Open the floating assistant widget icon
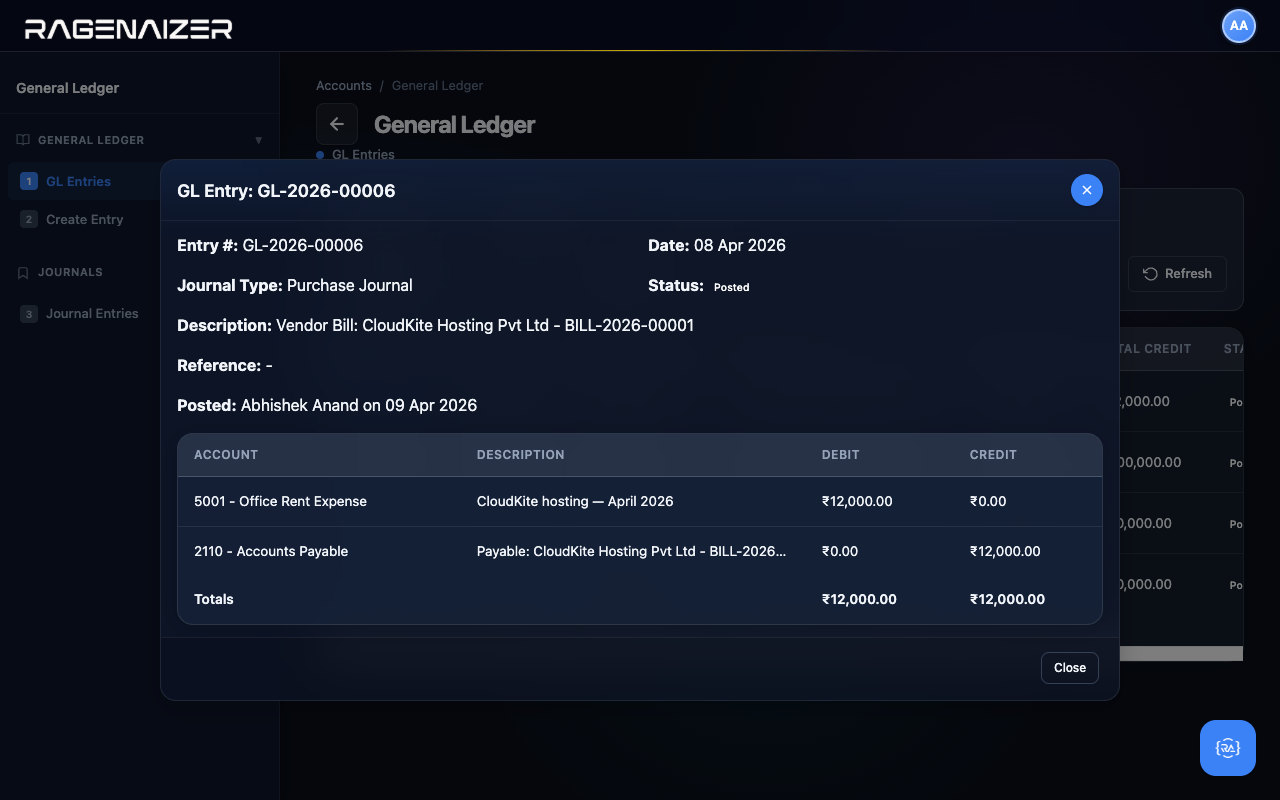The image size is (1280, 800). pos(1228,748)
